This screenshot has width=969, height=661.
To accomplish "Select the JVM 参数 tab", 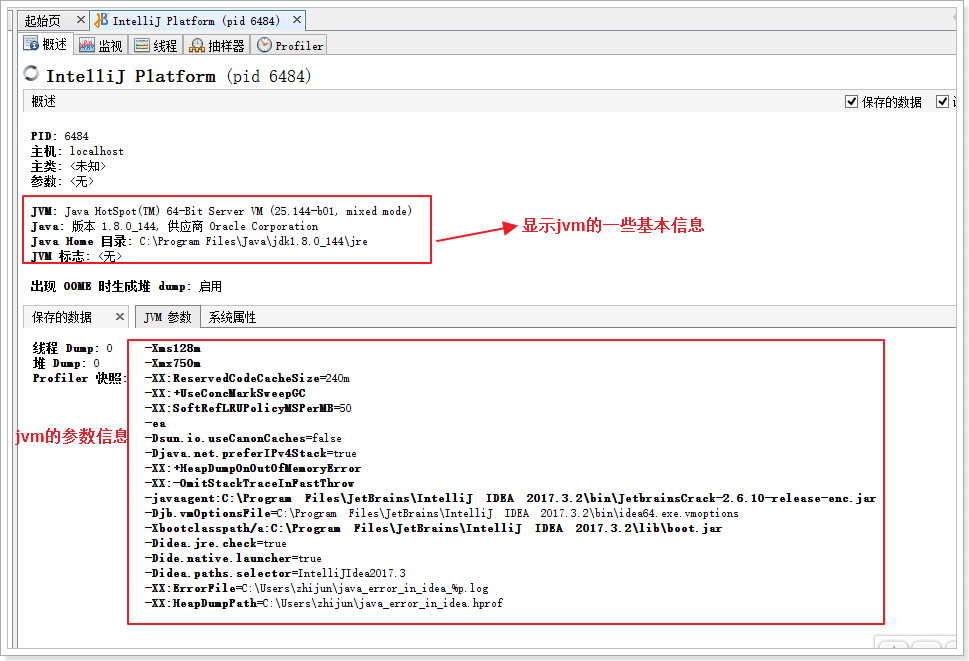I will pyautogui.click(x=167, y=317).
